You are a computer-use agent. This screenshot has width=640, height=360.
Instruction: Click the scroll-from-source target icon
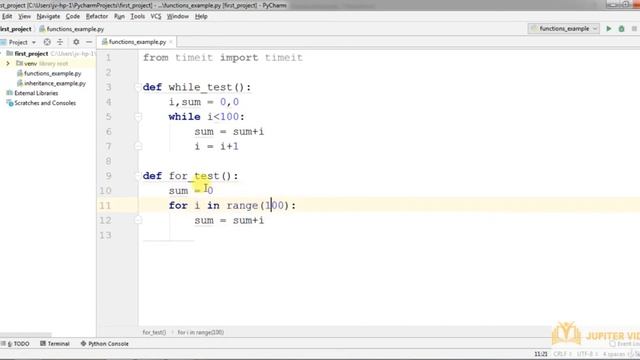(x=47, y=42)
